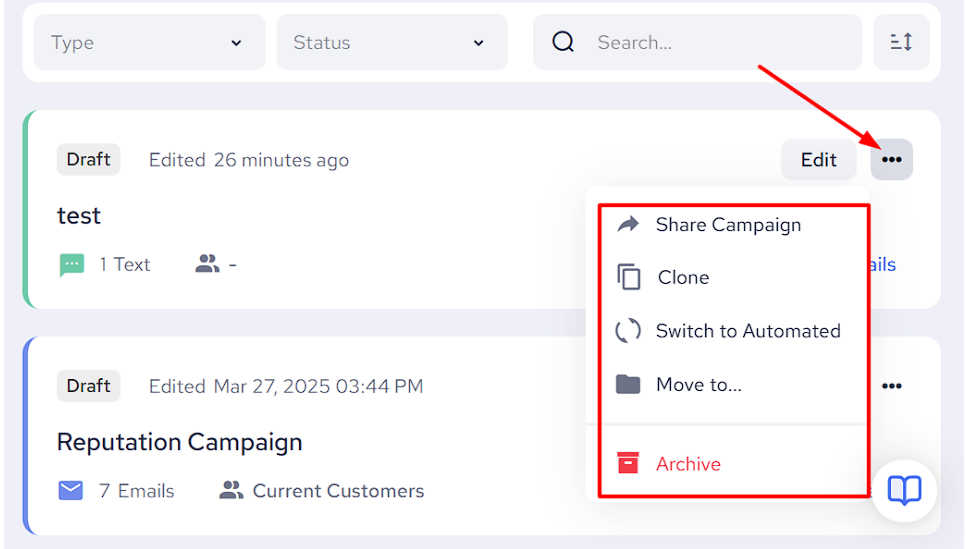Expand the Status filter dropdown
966x549 pixels.
pyautogui.click(x=391, y=42)
